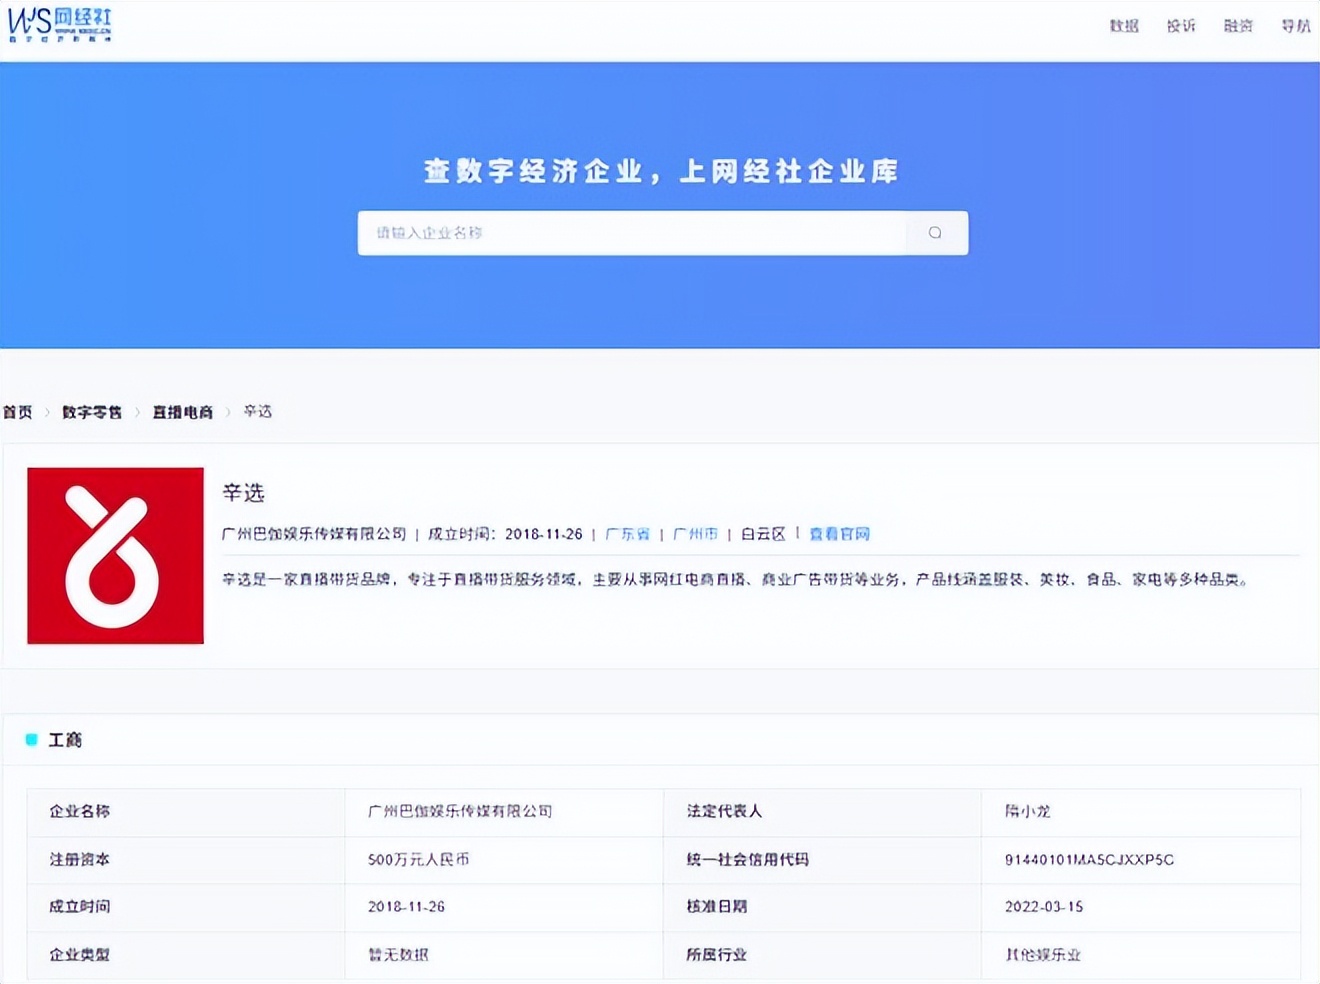Screen dimensions: 1320x984
Task: Go to 首页 via breadcrumb
Action: [18, 412]
